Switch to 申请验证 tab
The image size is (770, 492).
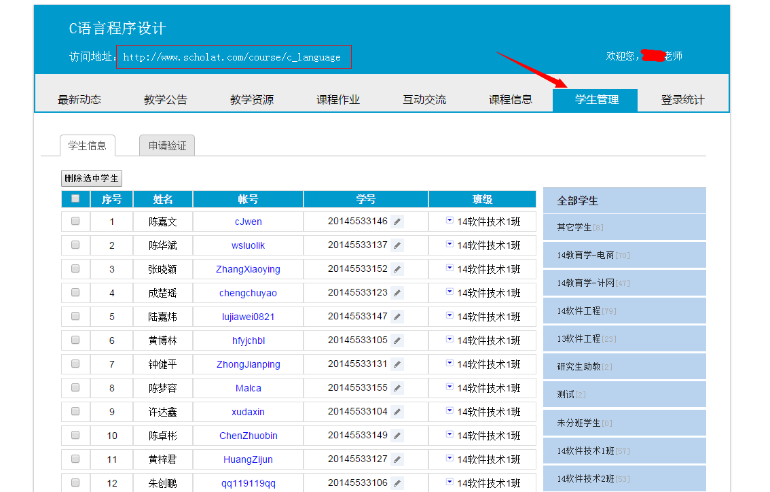(x=167, y=146)
